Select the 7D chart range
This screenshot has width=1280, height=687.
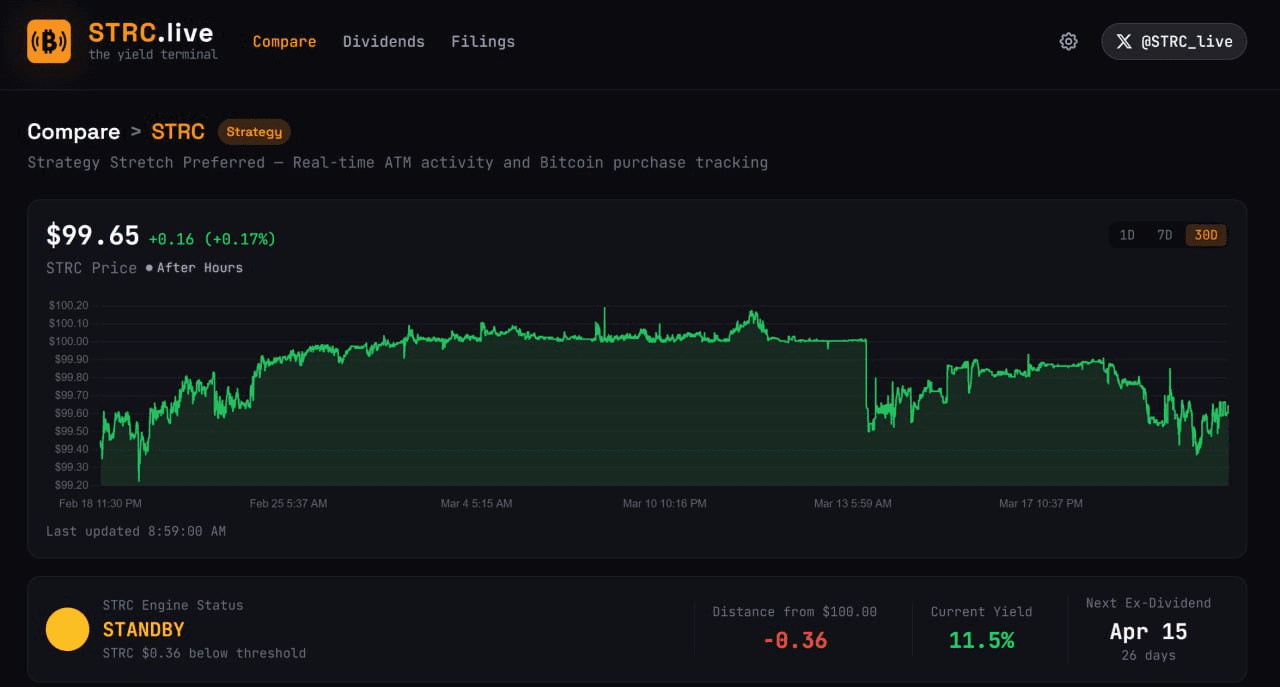(1164, 236)
